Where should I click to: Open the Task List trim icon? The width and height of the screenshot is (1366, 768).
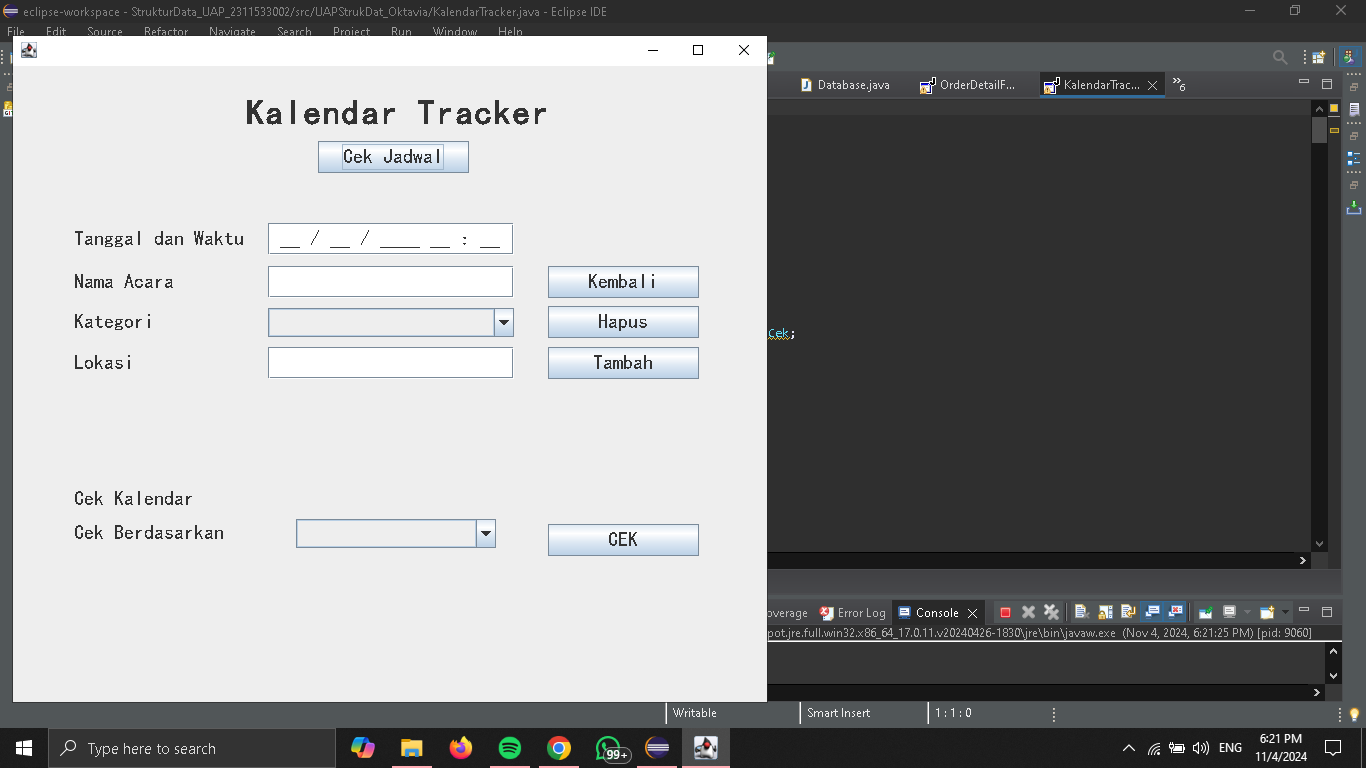point(1354,110)
